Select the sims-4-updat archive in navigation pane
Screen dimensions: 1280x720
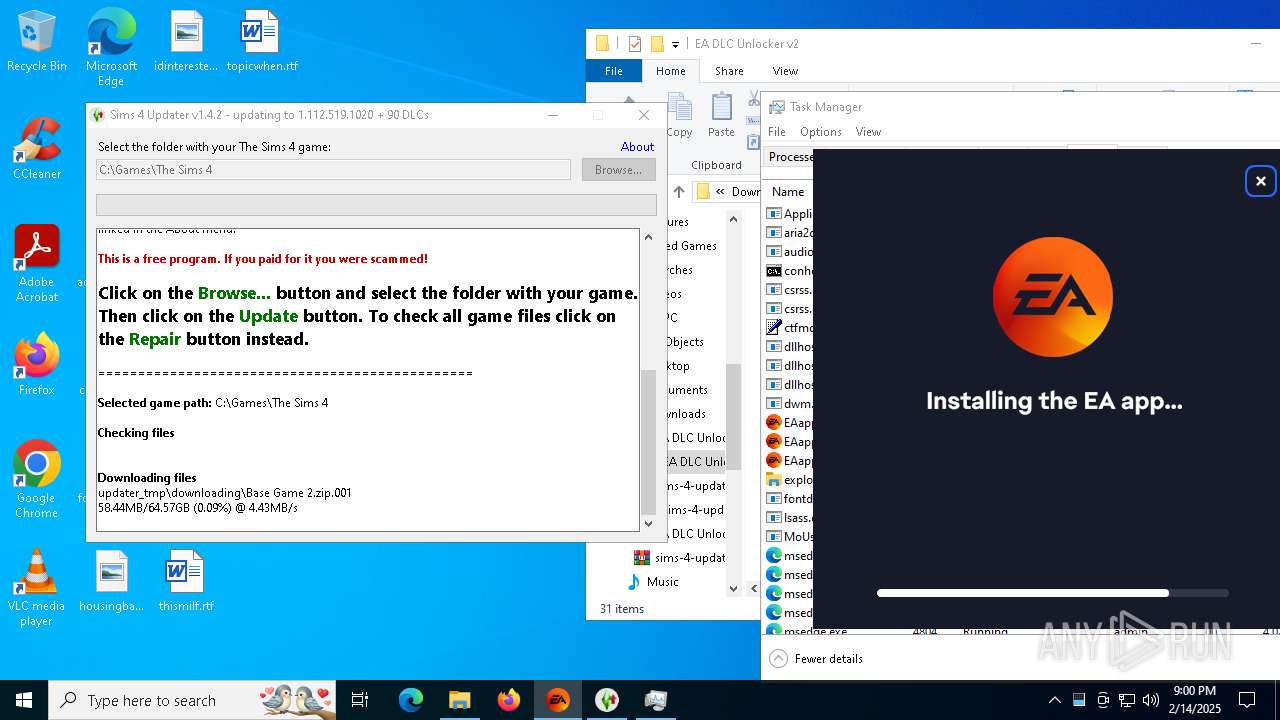click(680, 558)
